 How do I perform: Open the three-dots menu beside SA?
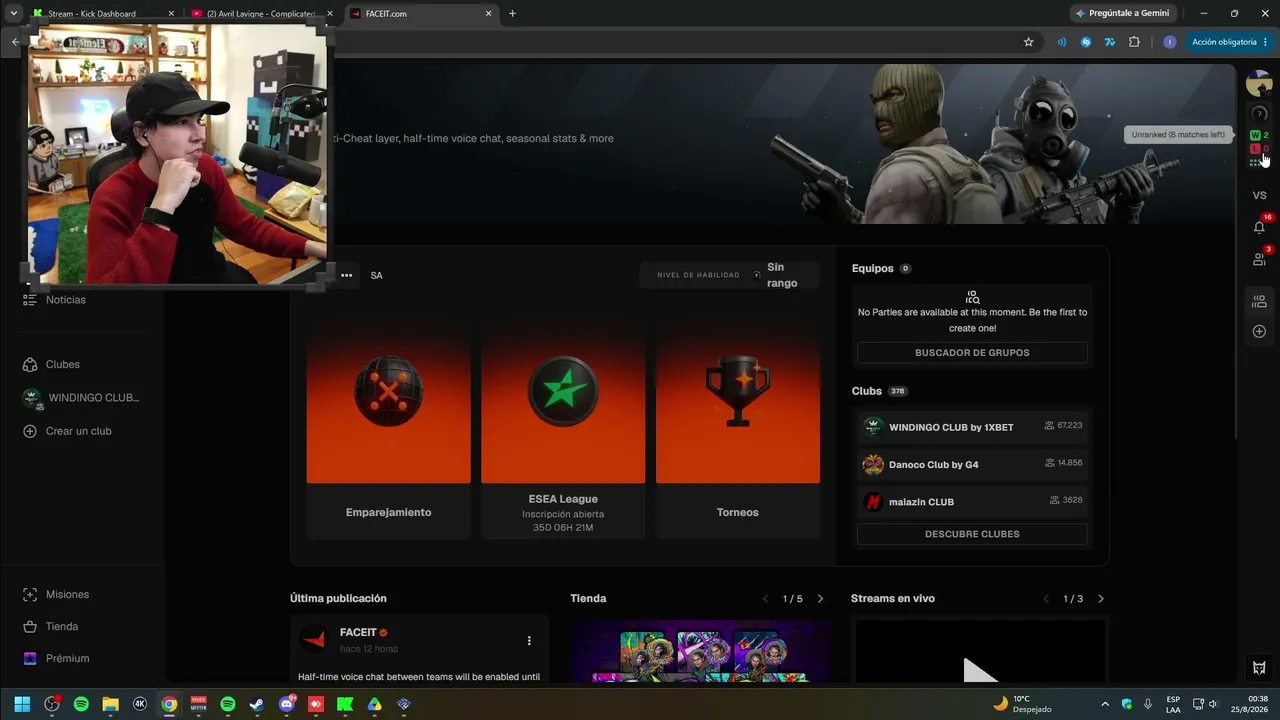pyautogui.click(x=346, y=275)
